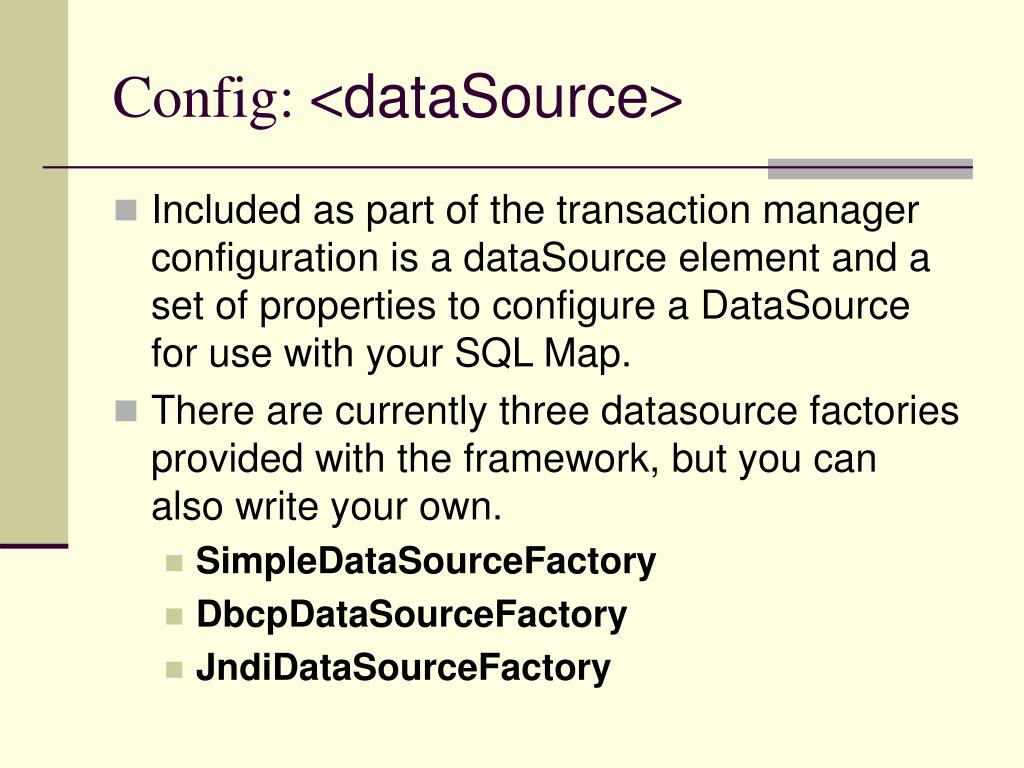Image resolution: width=1024 pixels, height=768 pixels.
Task: Click the line "for use with your SQL Map."
Action: coord(391,354)
